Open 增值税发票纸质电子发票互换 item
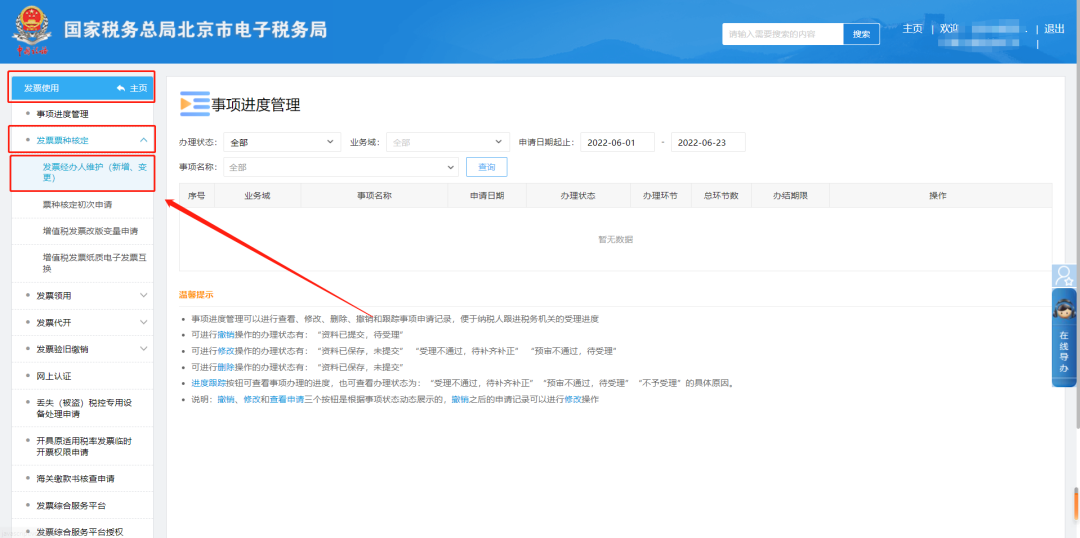The image size is (1080, 538). tap(94, 263)
